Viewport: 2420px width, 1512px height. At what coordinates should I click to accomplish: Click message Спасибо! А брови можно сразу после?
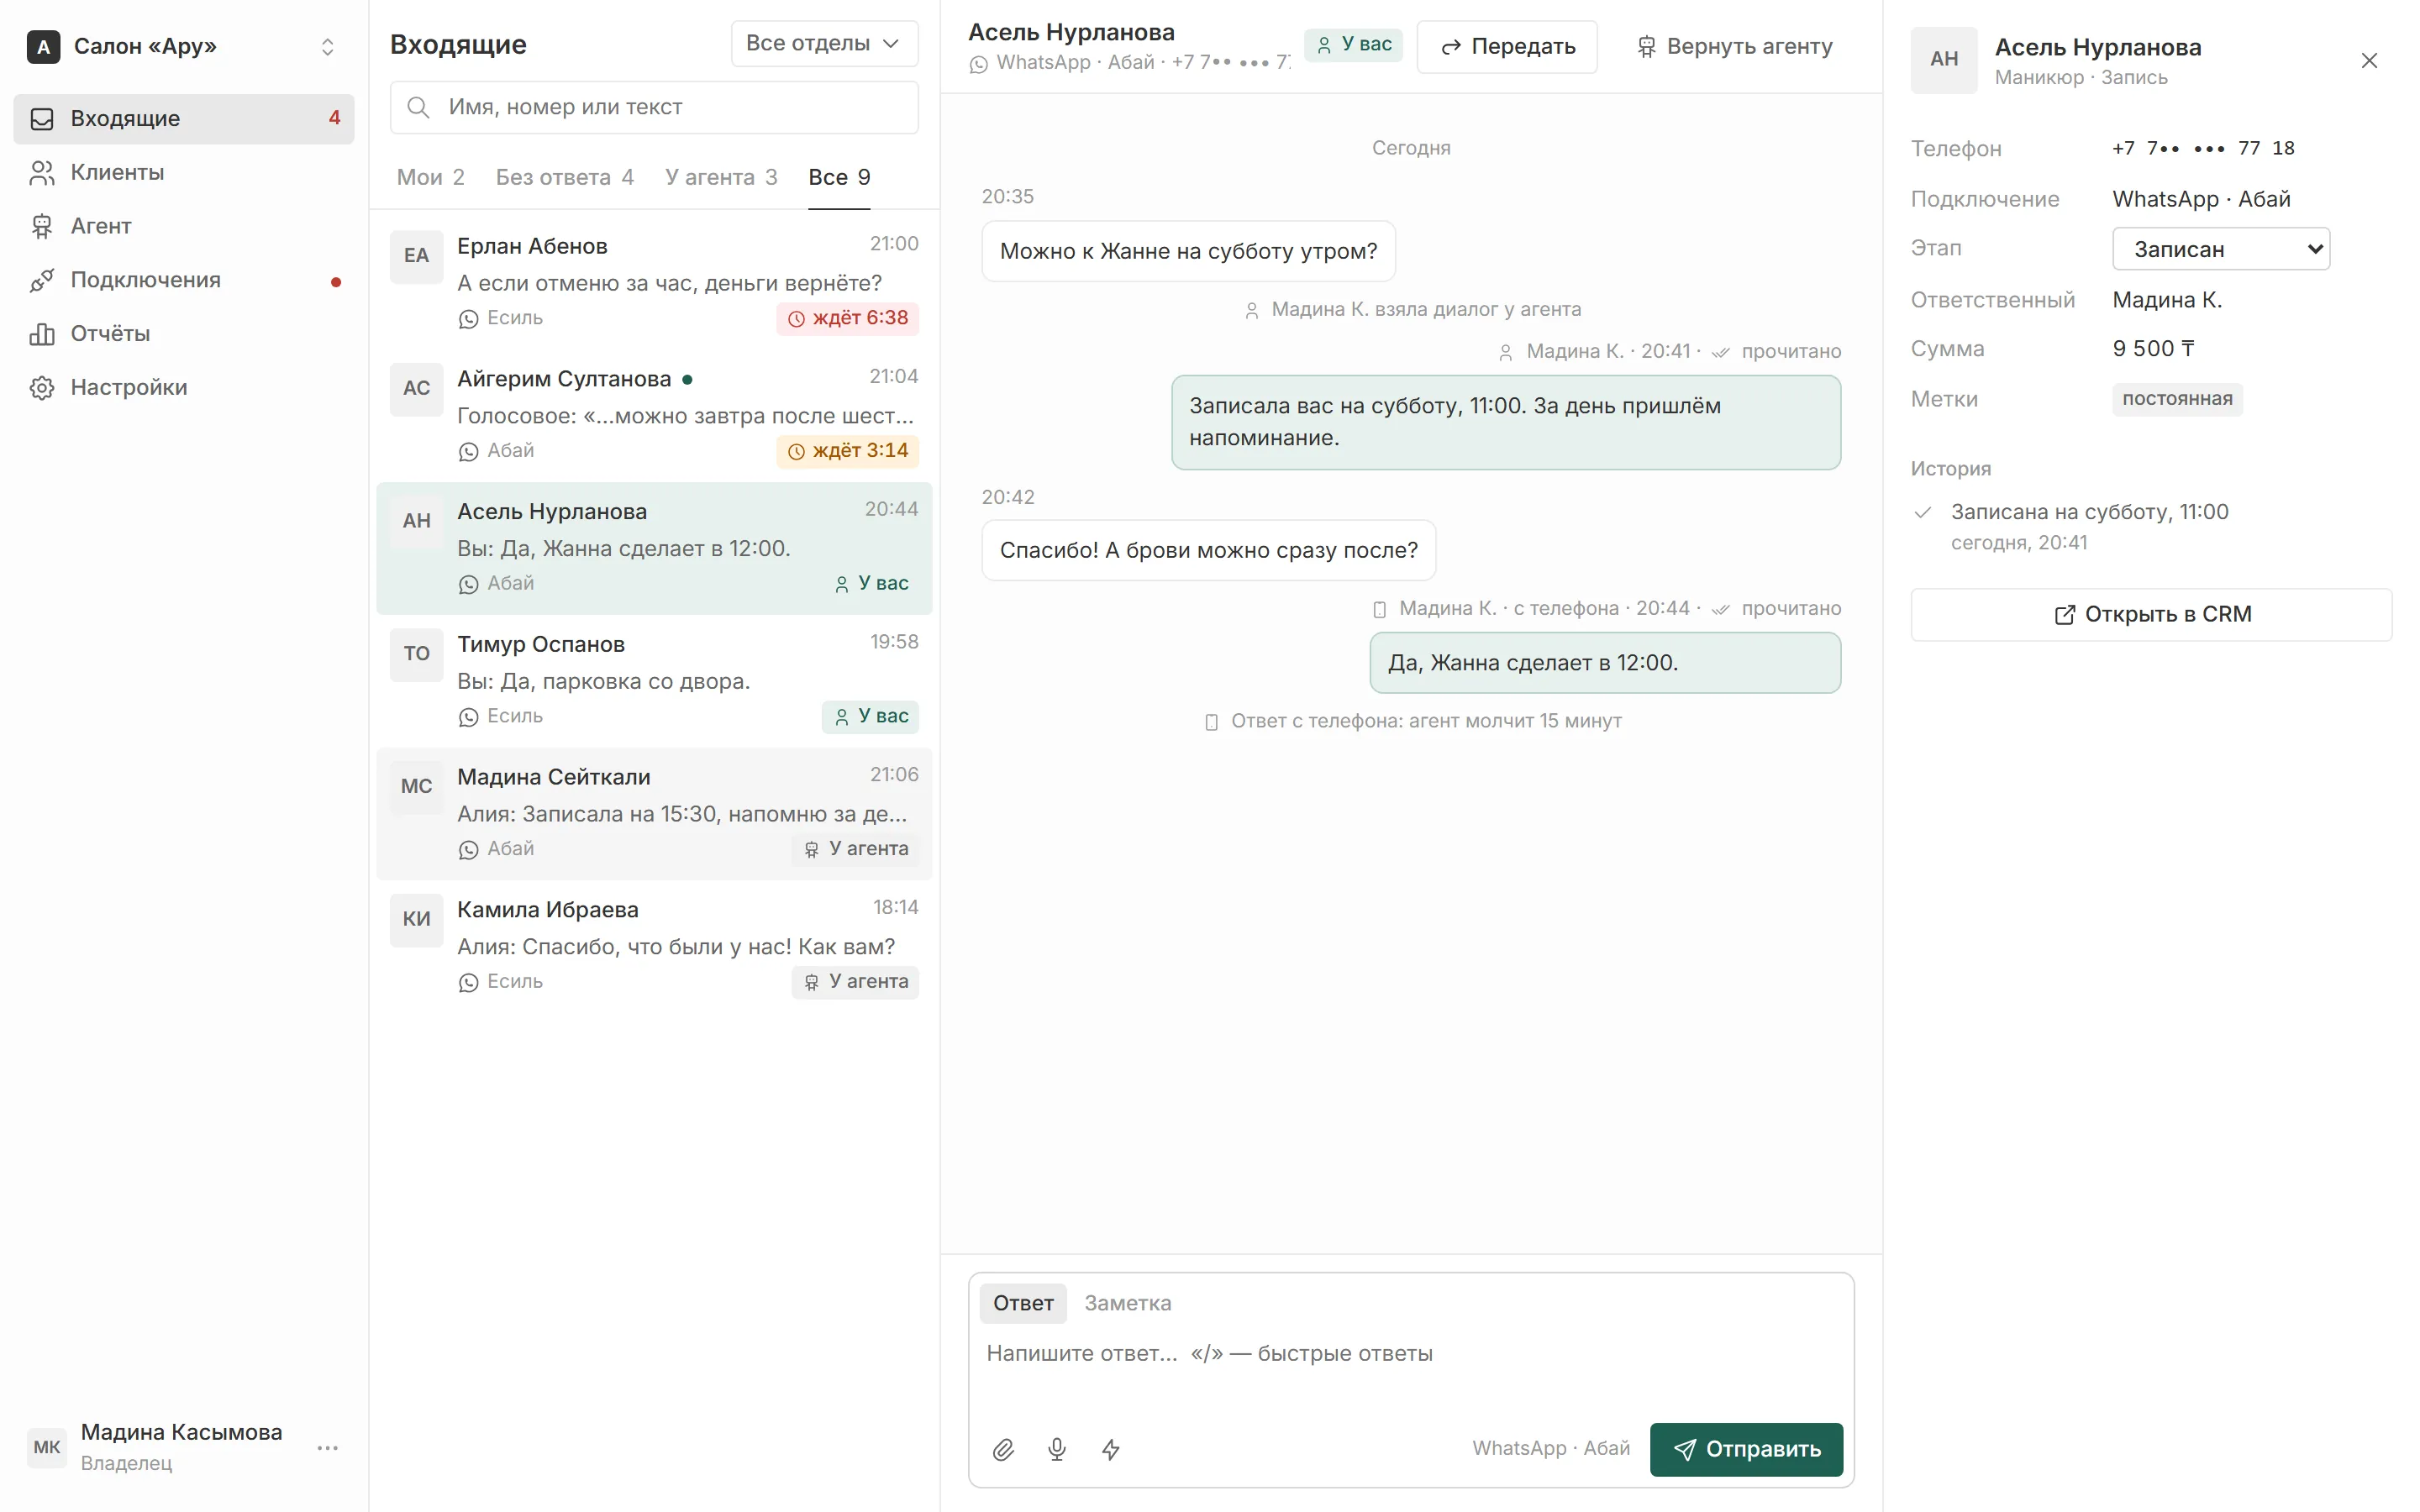[x=1208, y=550]
